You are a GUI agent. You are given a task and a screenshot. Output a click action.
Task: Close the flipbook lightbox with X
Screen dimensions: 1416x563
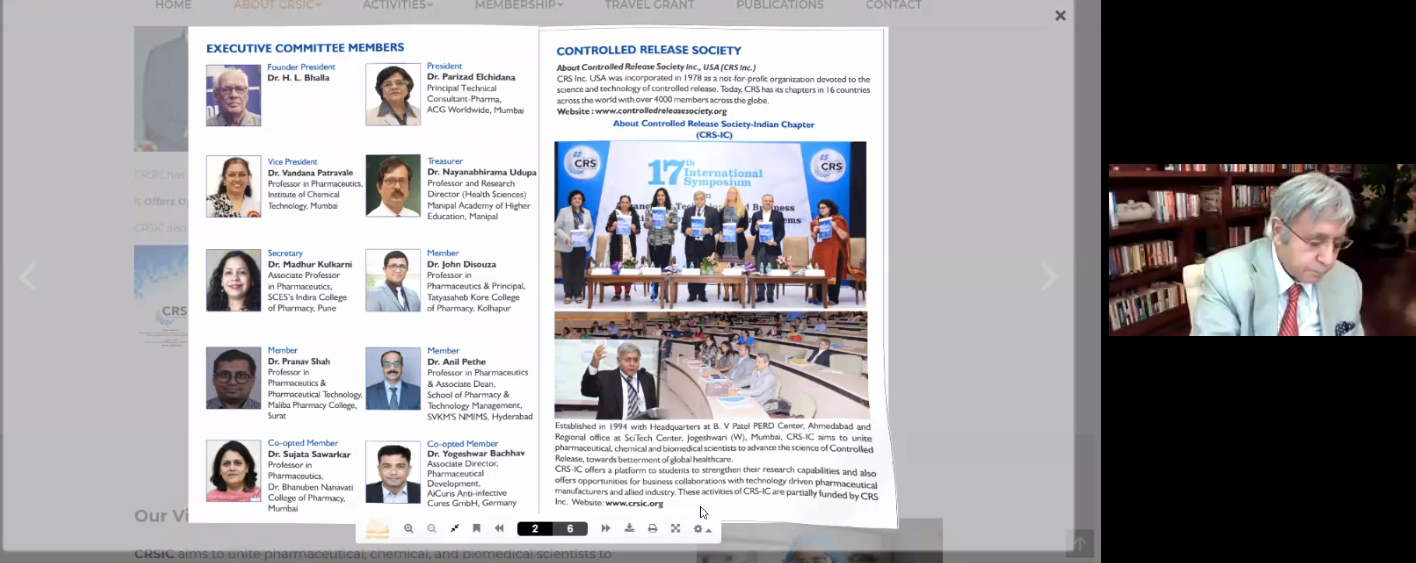coord(1060,16)
